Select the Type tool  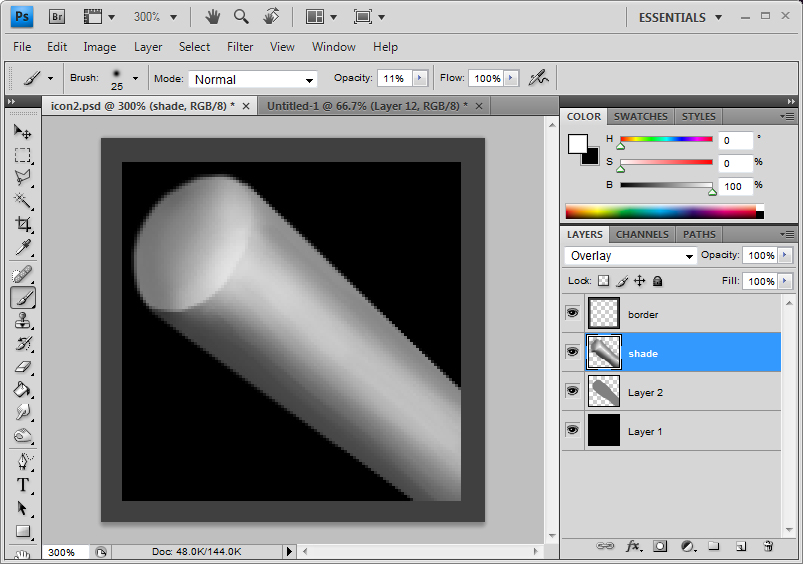(23, 485)
